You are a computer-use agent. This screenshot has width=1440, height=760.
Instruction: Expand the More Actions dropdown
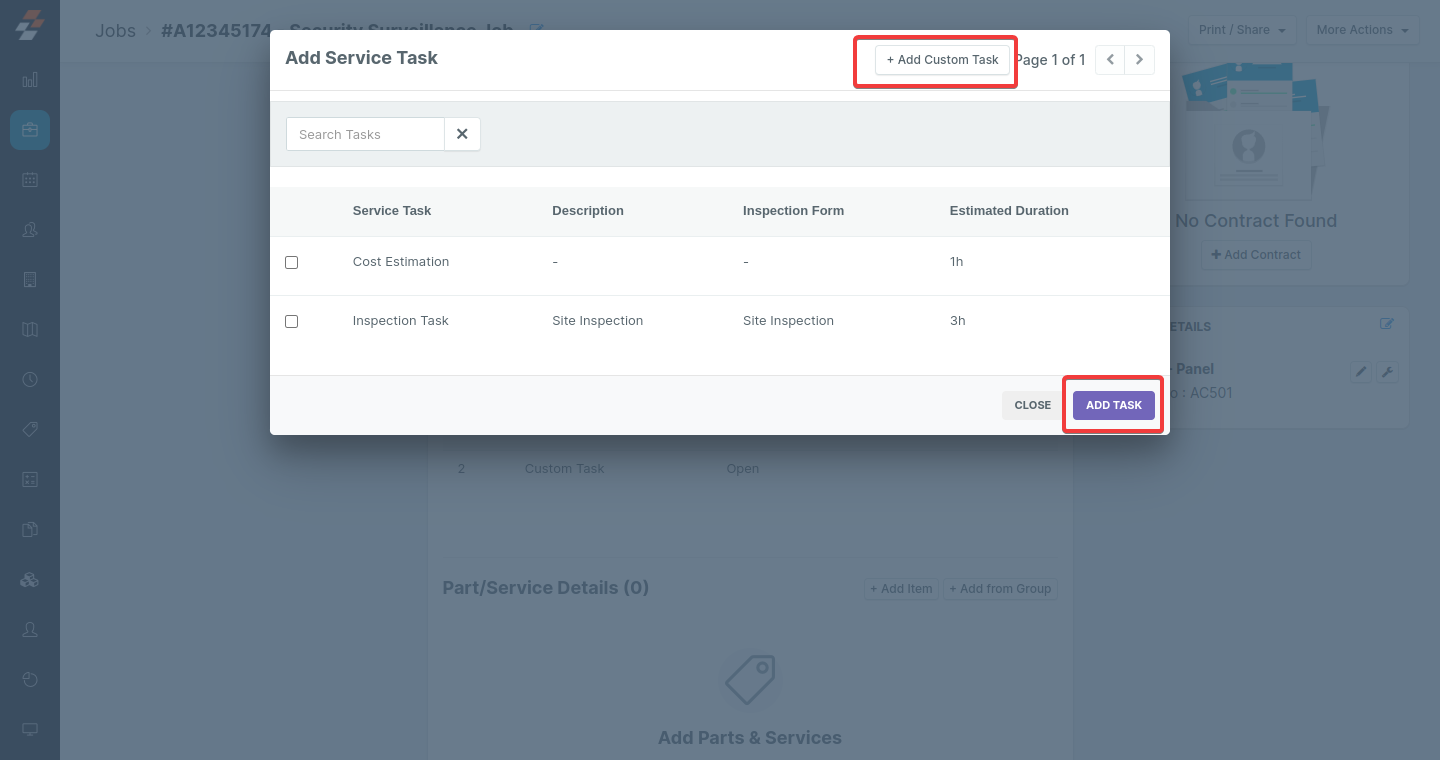[1362, 30]
